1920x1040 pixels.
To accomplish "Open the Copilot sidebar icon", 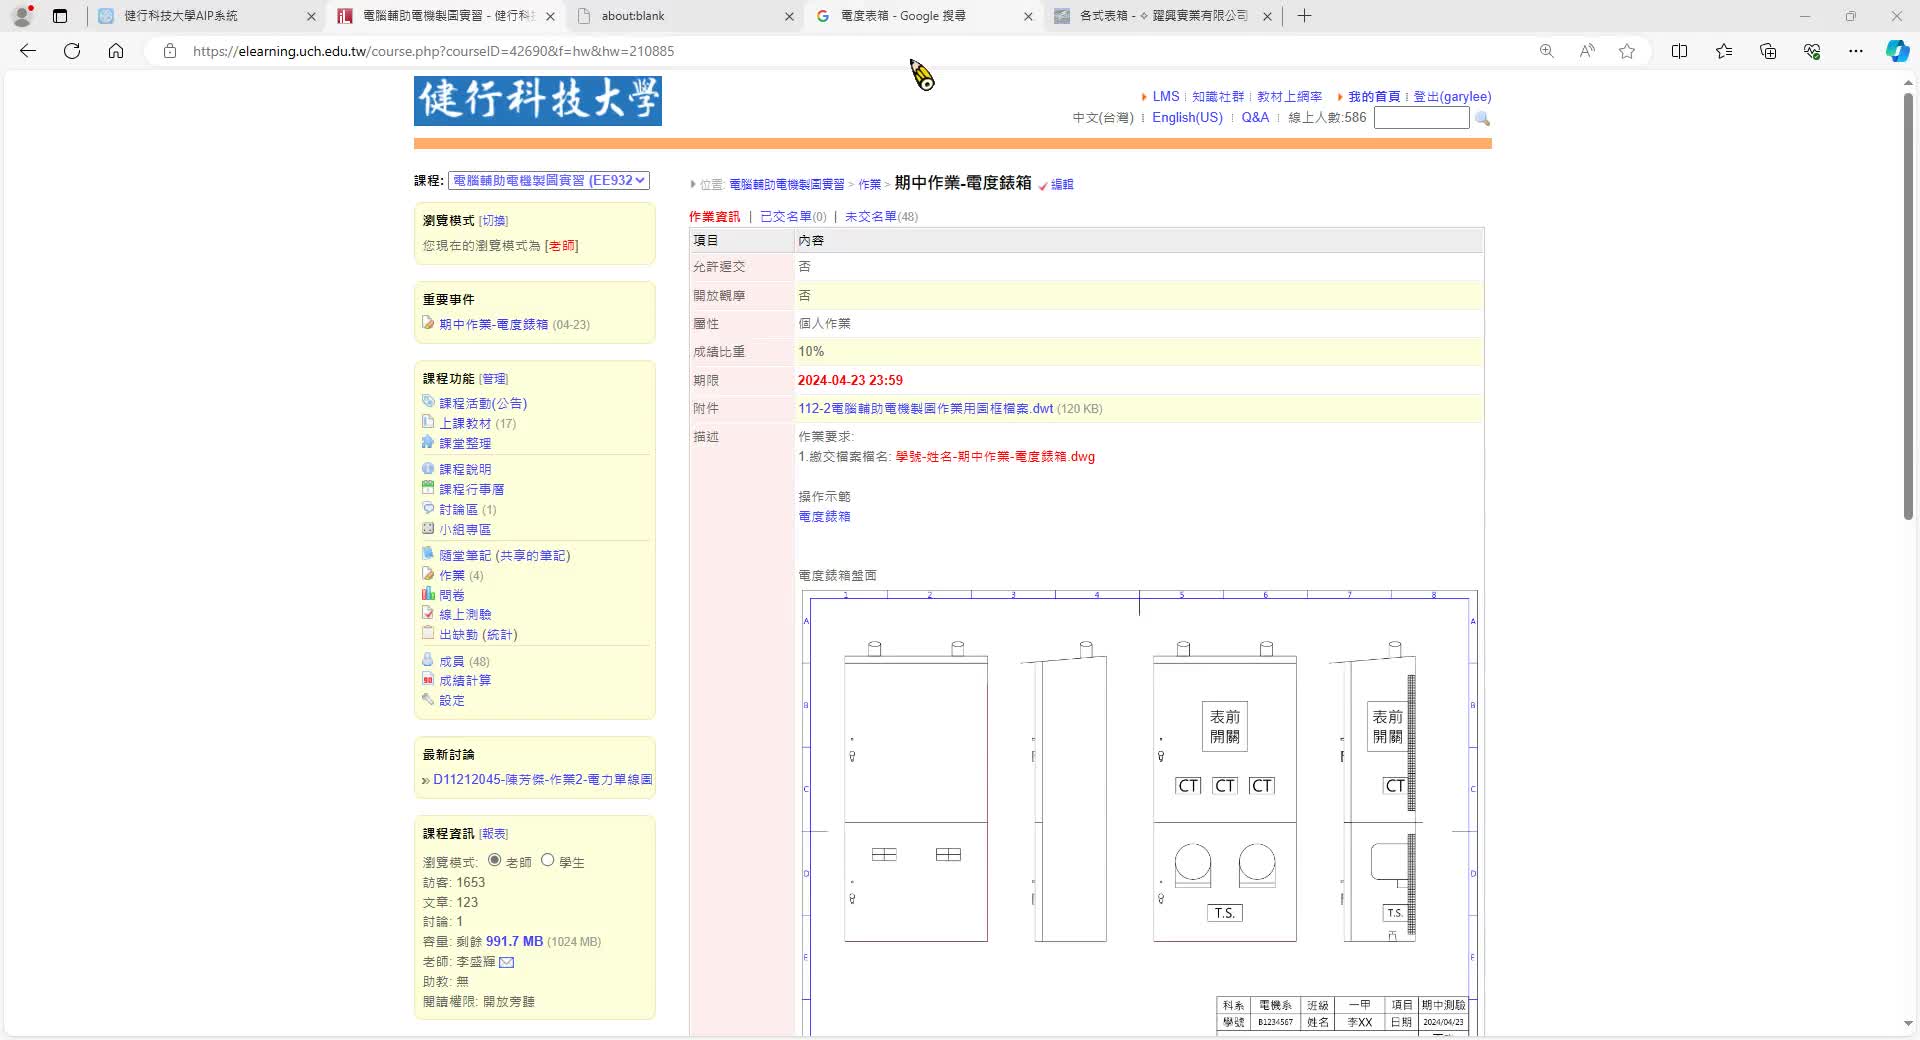I will (x=1897, y=51).
